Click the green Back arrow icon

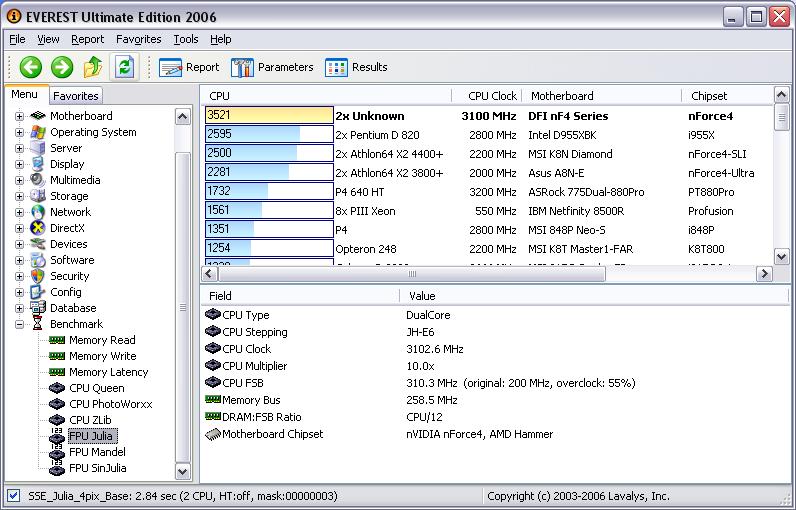(30, 67)
